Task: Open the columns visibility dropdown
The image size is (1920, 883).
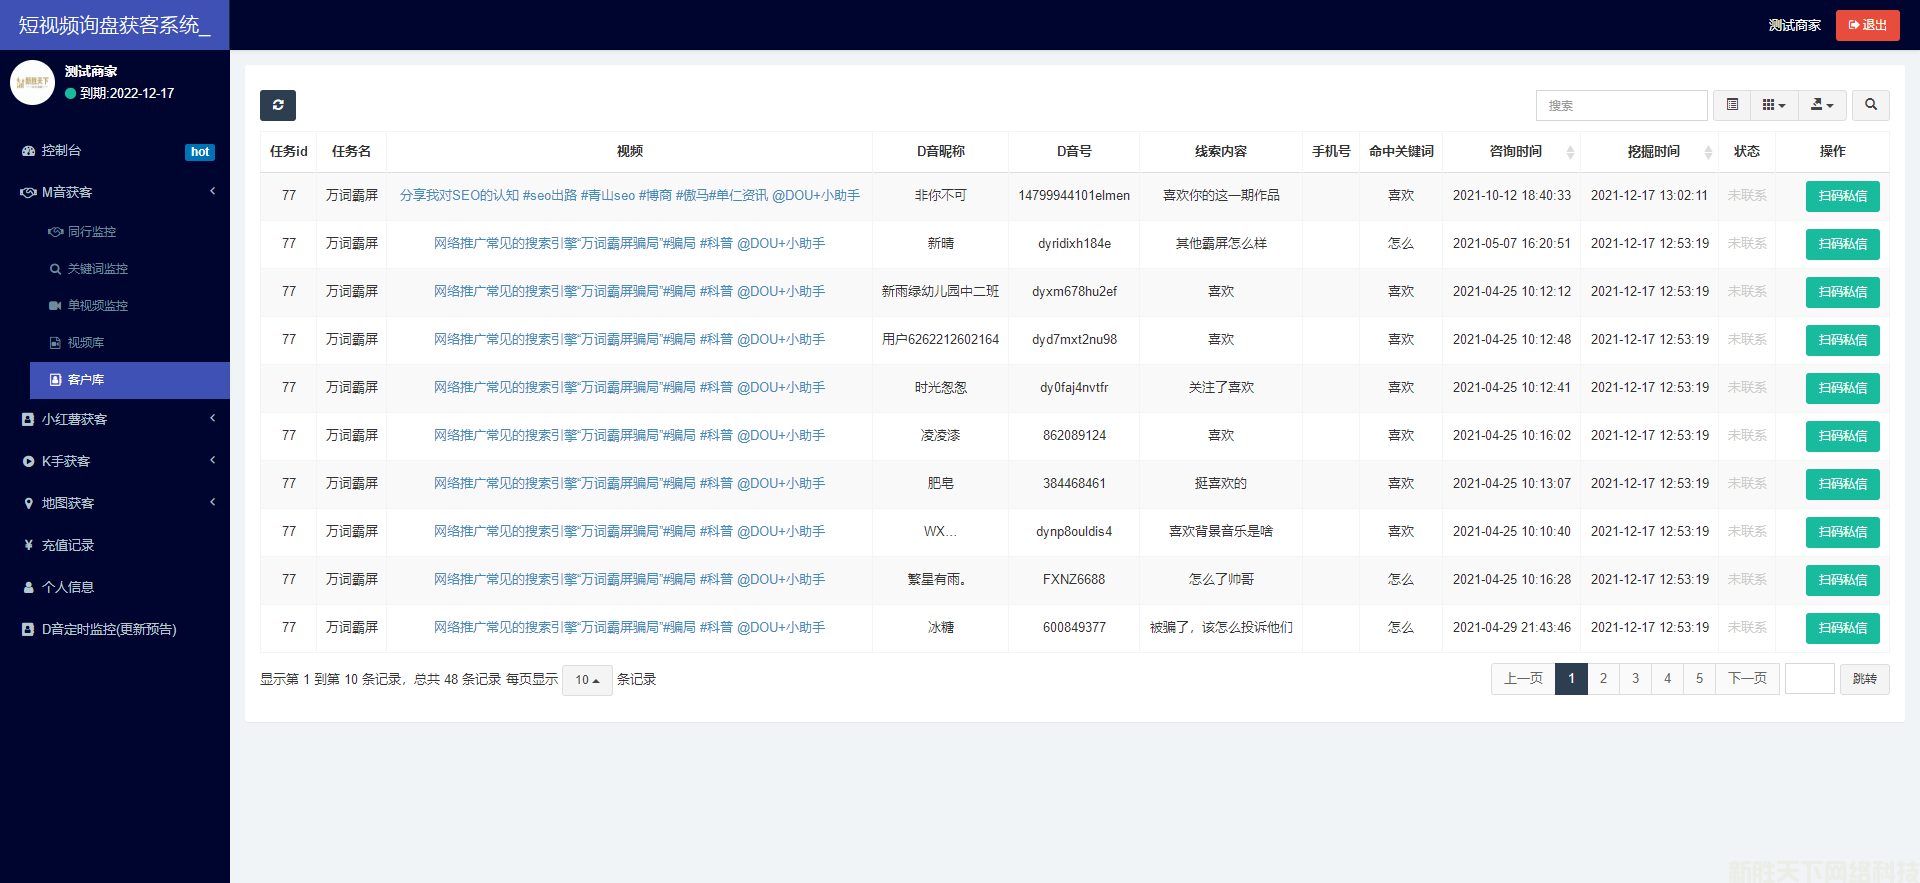Action: [x=1773, y=105]
